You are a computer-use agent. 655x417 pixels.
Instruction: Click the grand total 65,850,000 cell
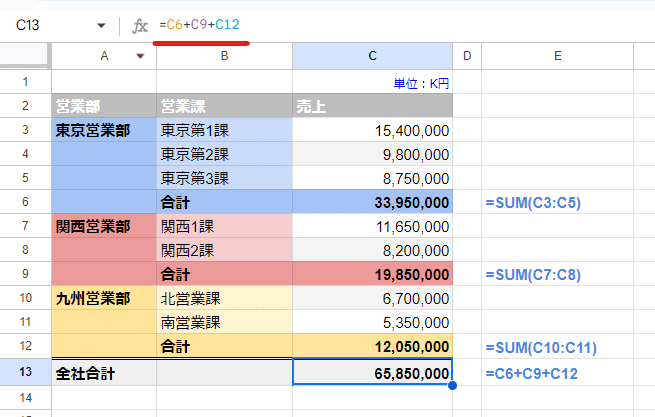click(373, 372)
